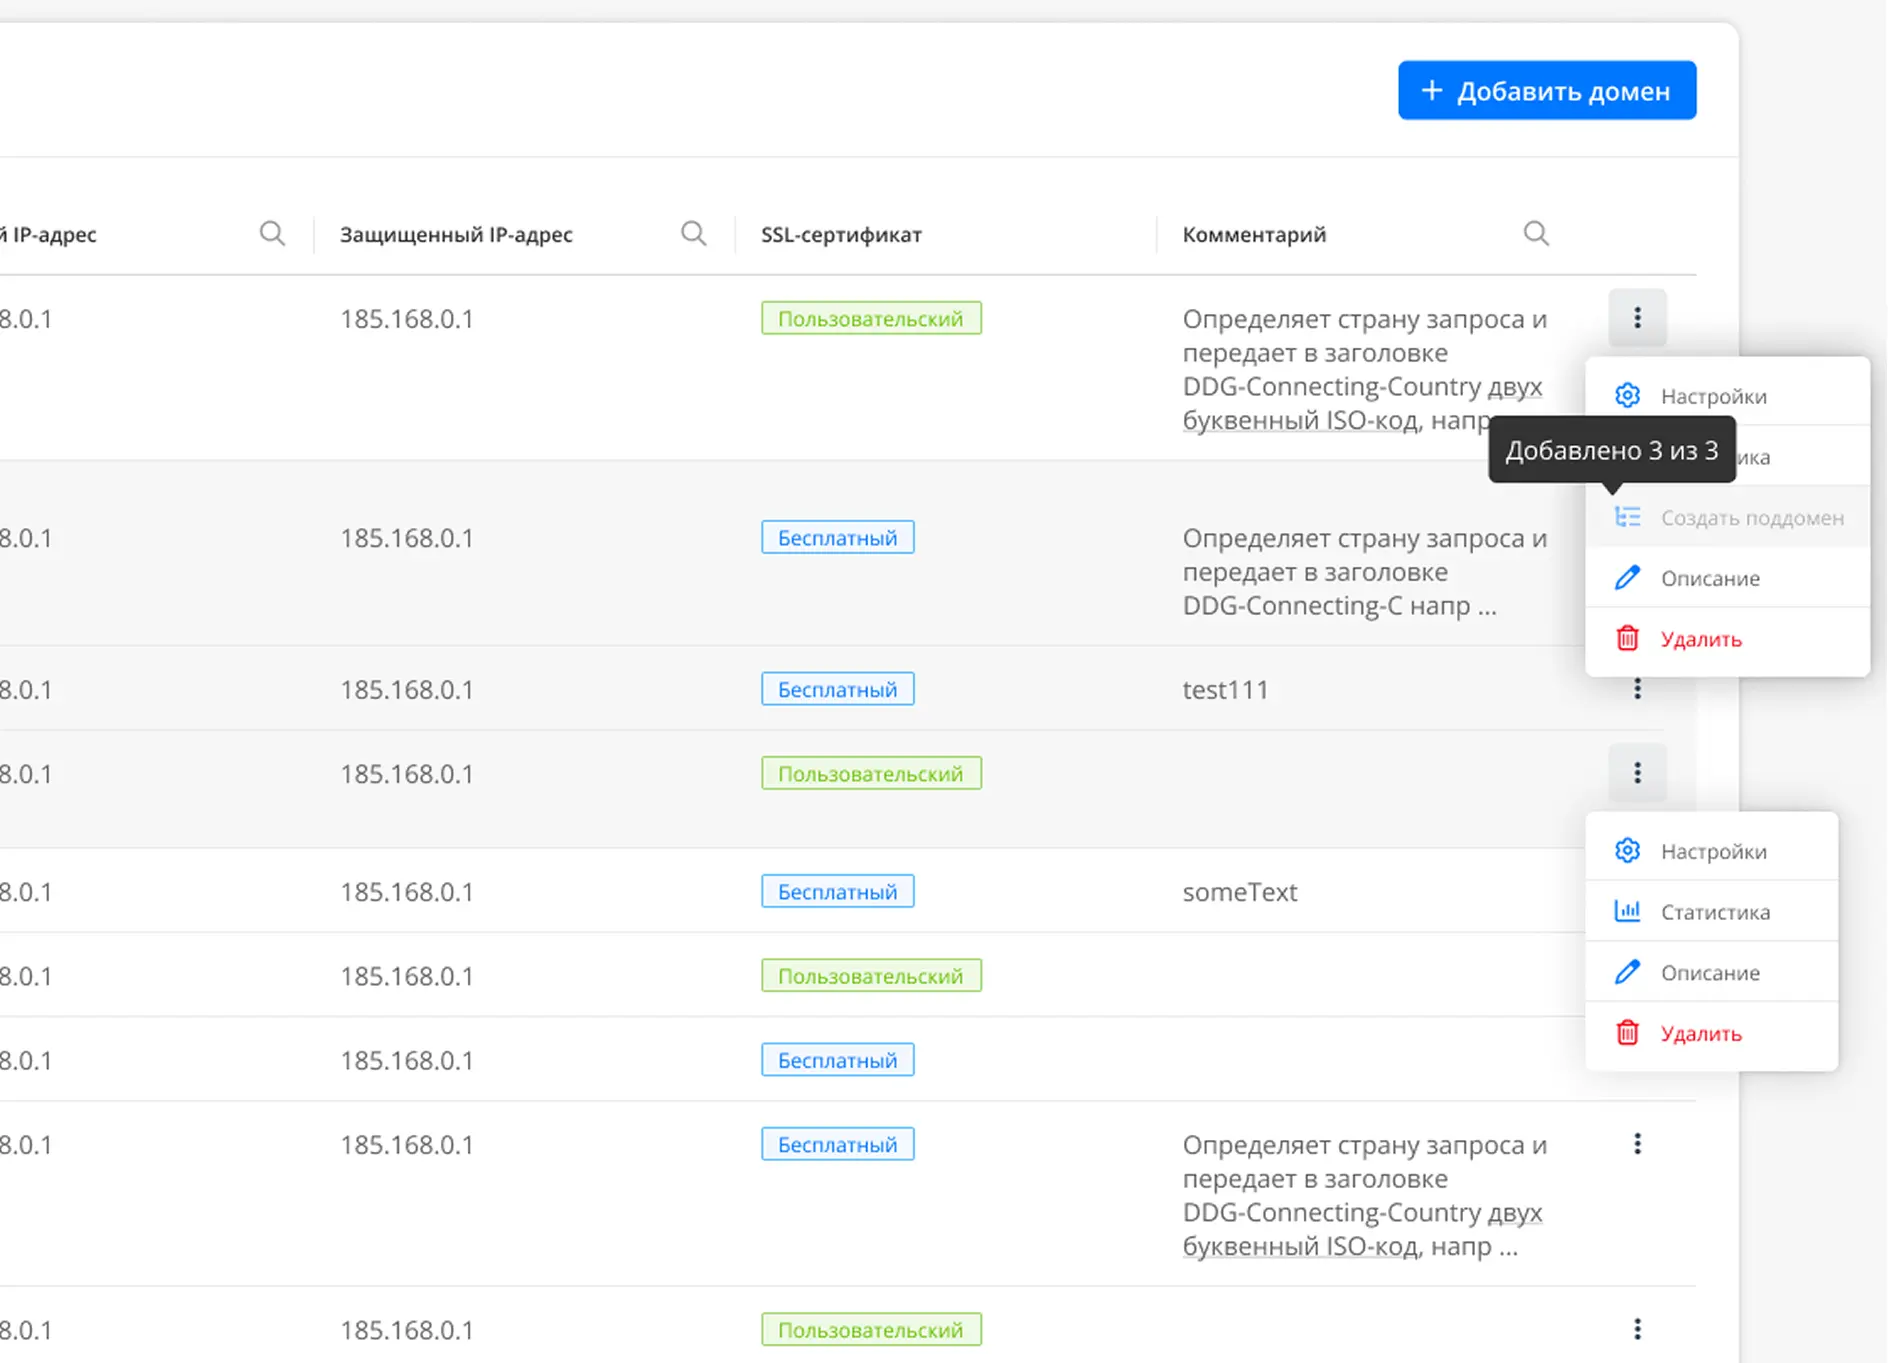This screenshot has height=1363, width=1888.
Task: Click 'Пользовательский' badge in first row
Action: [871, 318]
